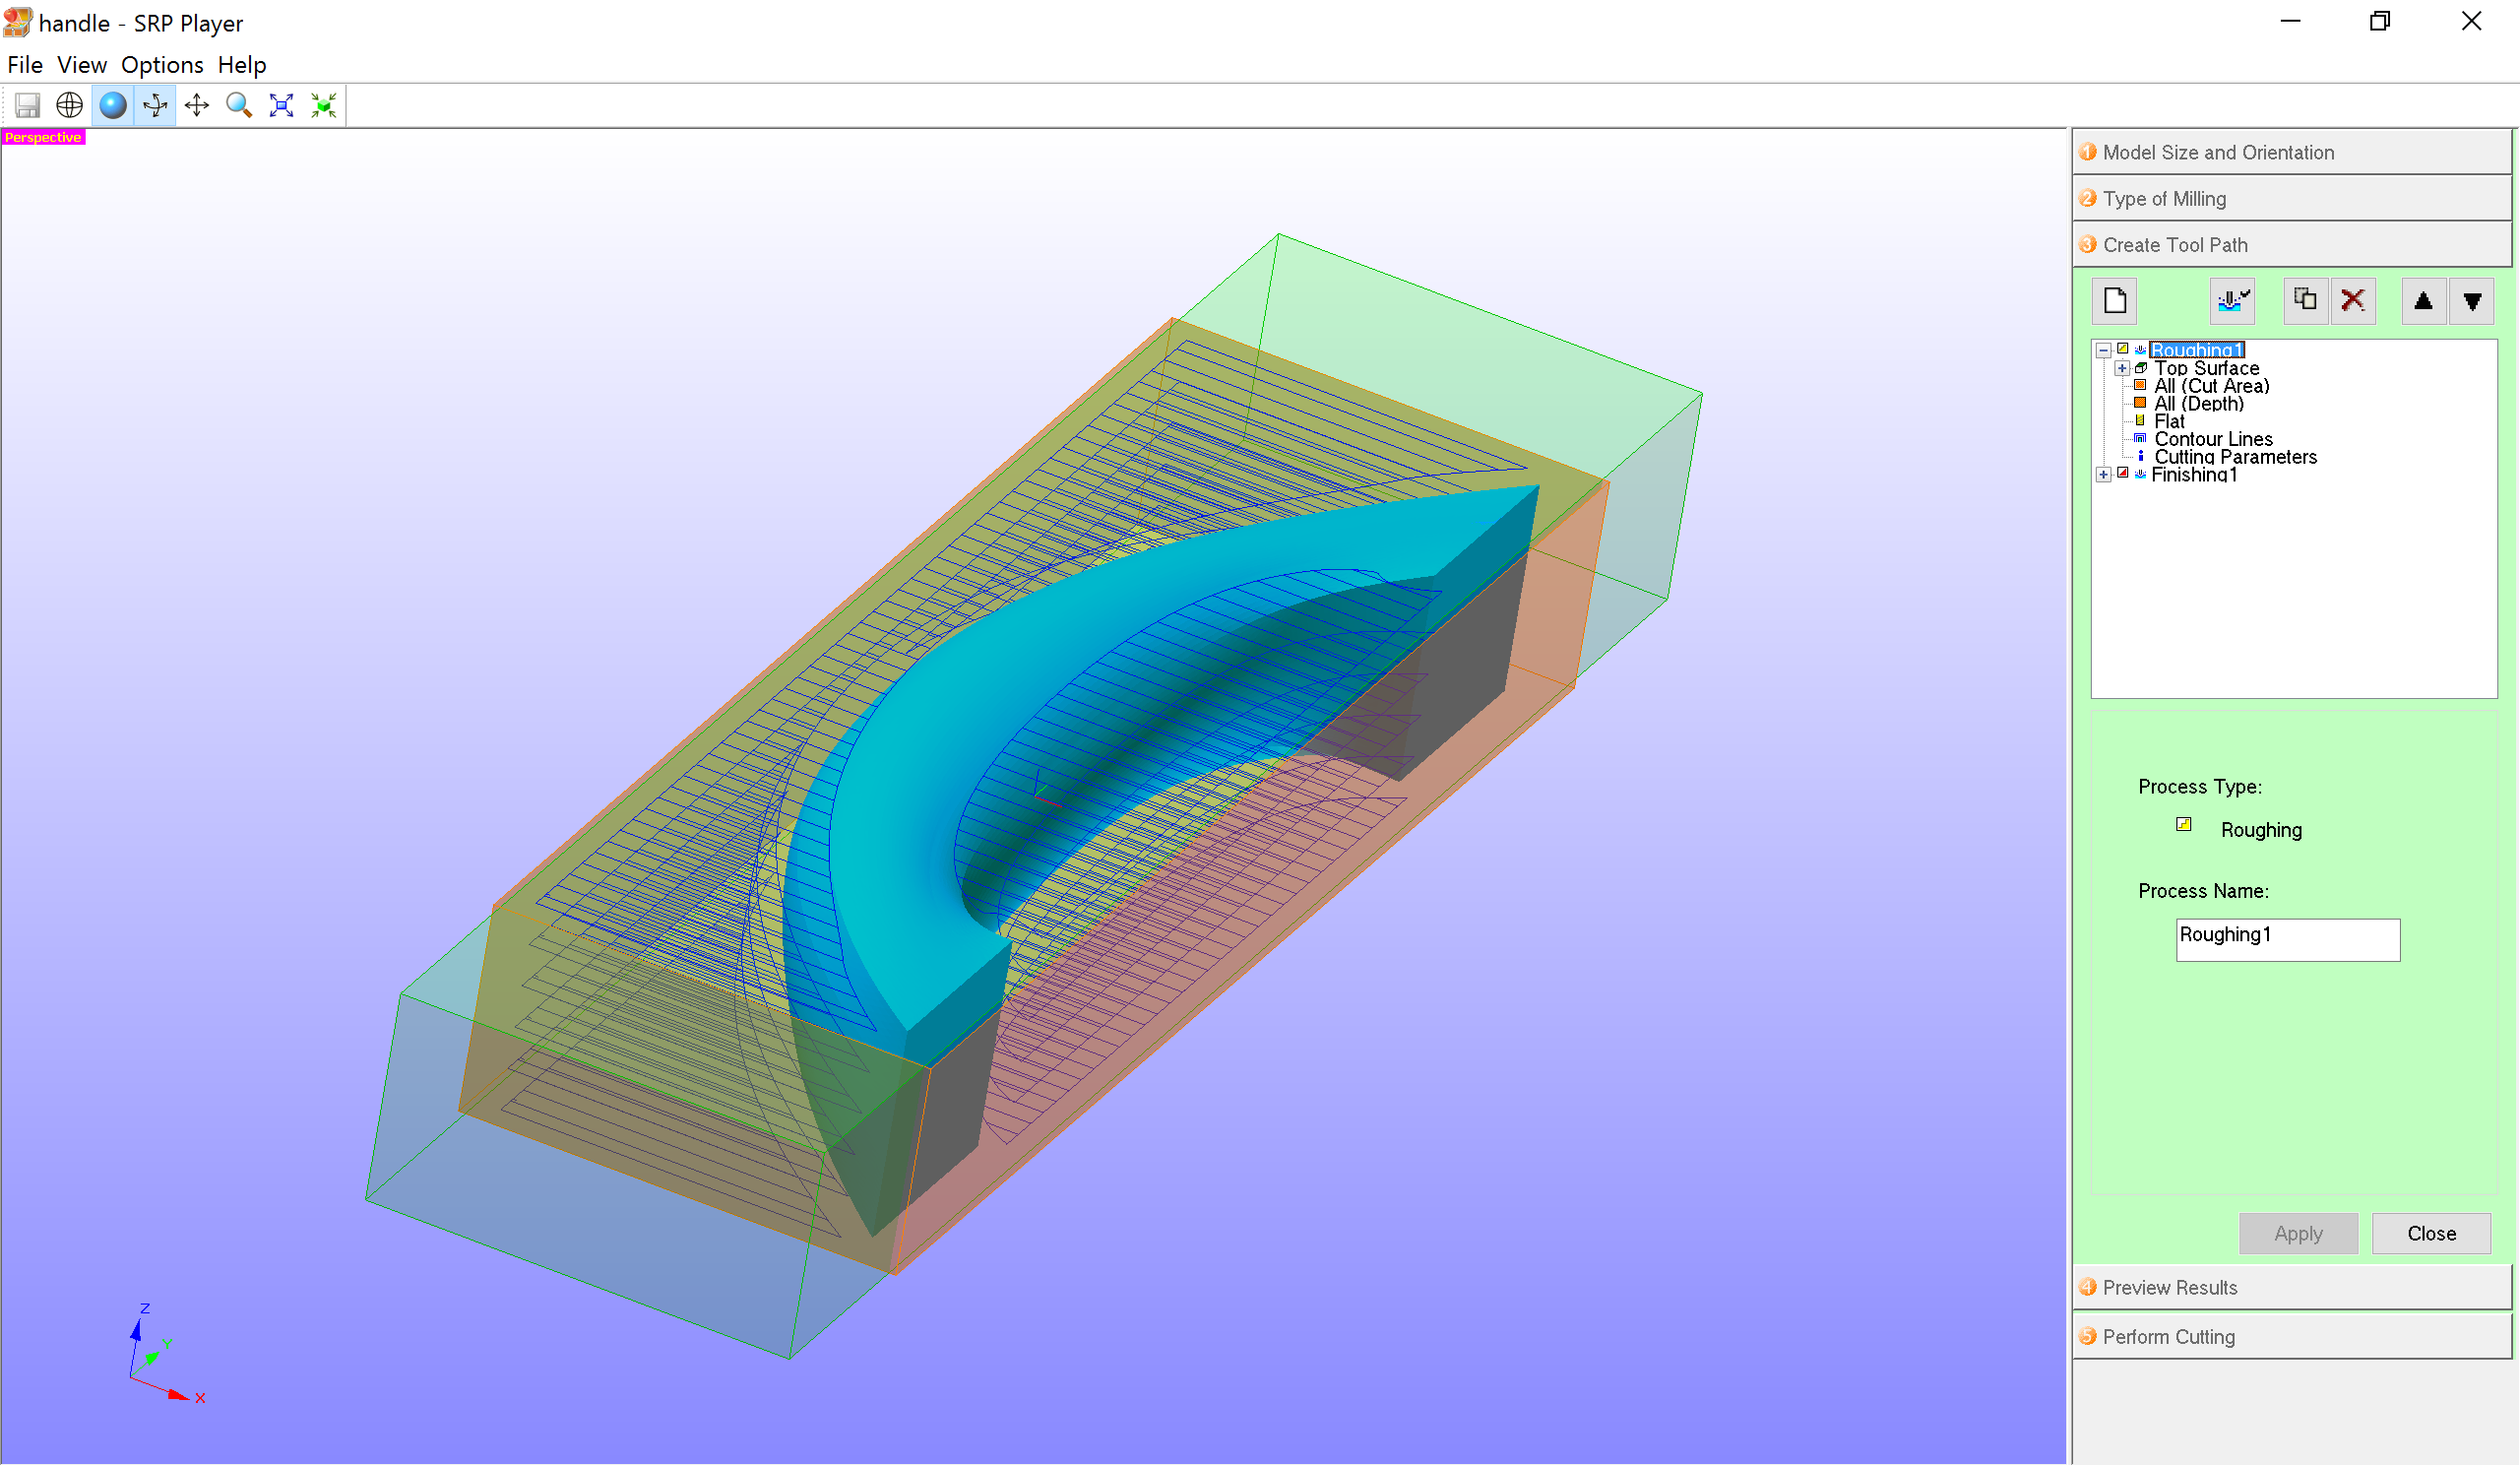
Task: Expand the Top Surface node
Action: point(2121,369)
